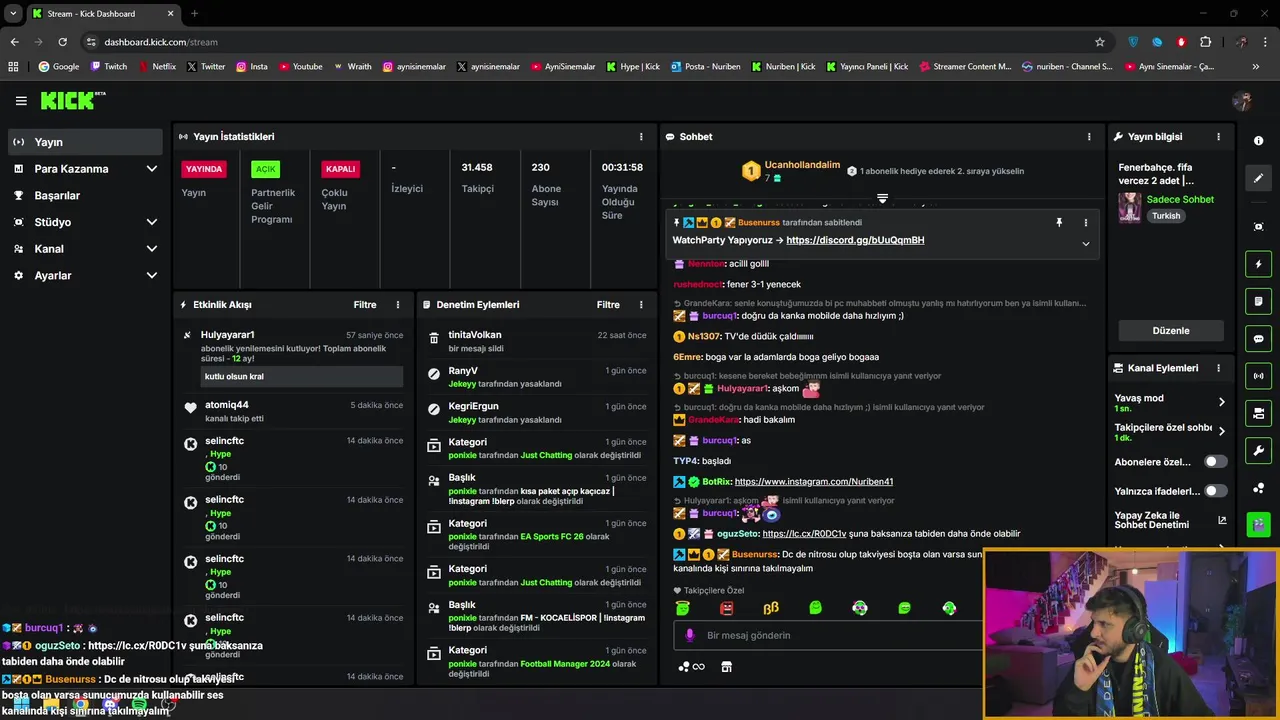The height and width of the screenshot is (720, 1280).
Task: Expand the Stüdyo sidebar section
Action: tap(152, 222)
